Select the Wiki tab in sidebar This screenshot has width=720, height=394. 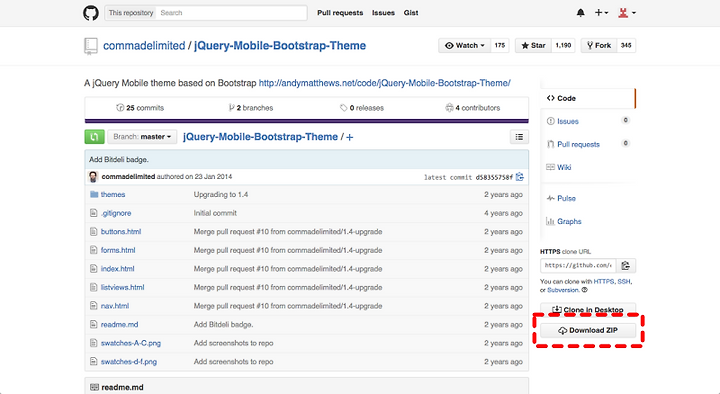pos(588,167)
